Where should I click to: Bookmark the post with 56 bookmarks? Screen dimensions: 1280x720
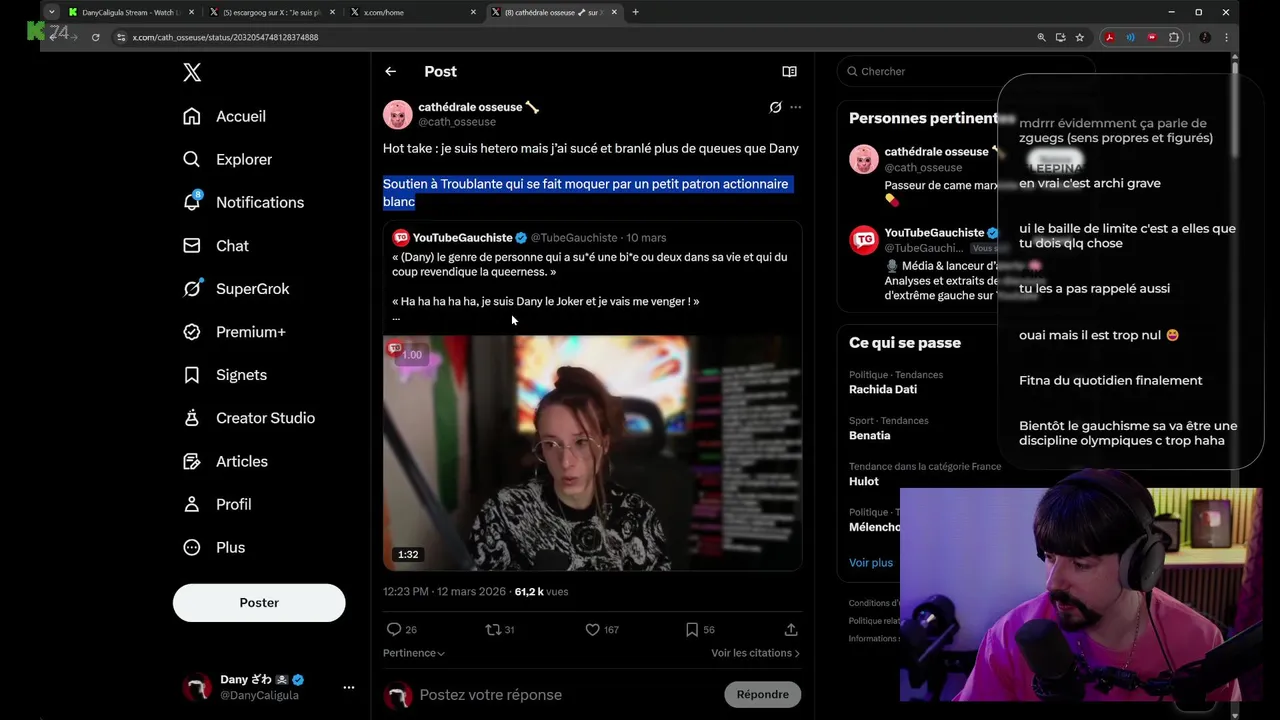700,629
